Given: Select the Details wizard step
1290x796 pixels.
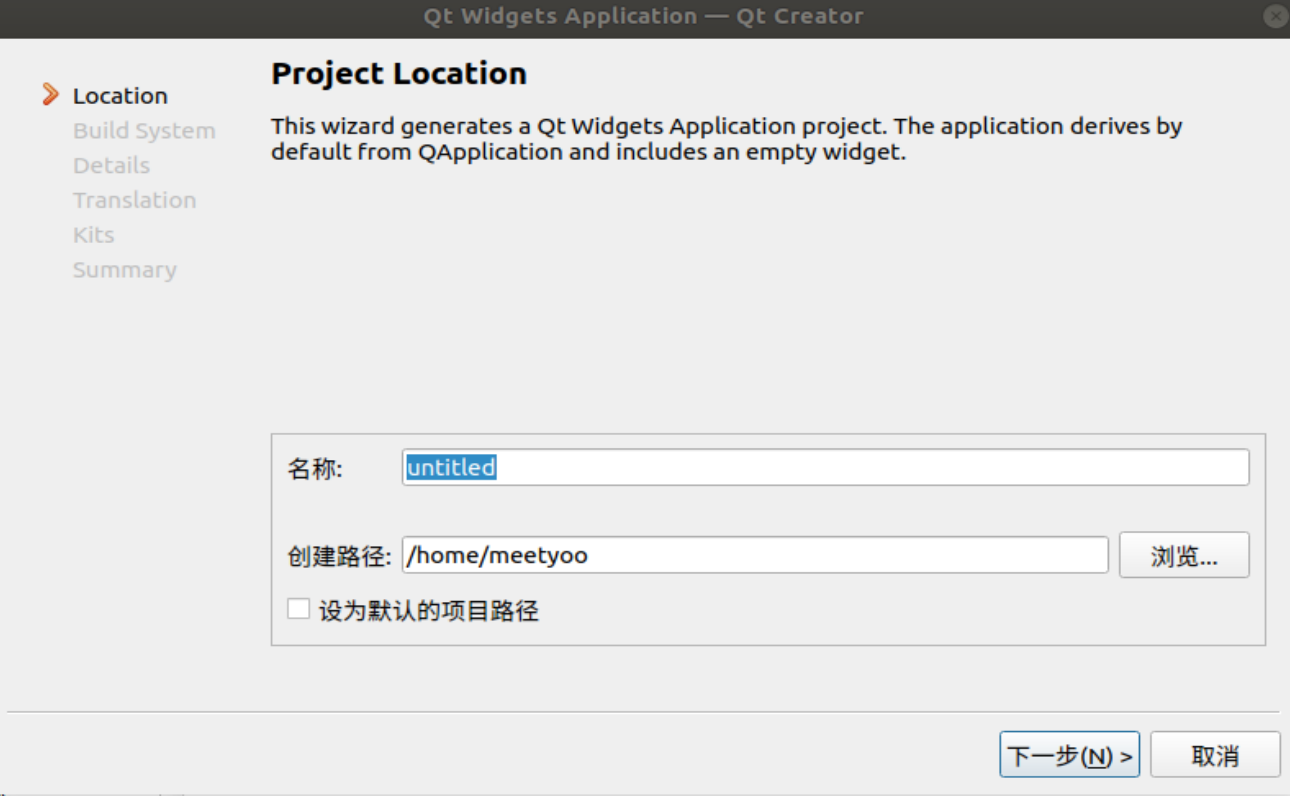Looking at the screenshot, I should pyautogui.click(x=111, y=166).
